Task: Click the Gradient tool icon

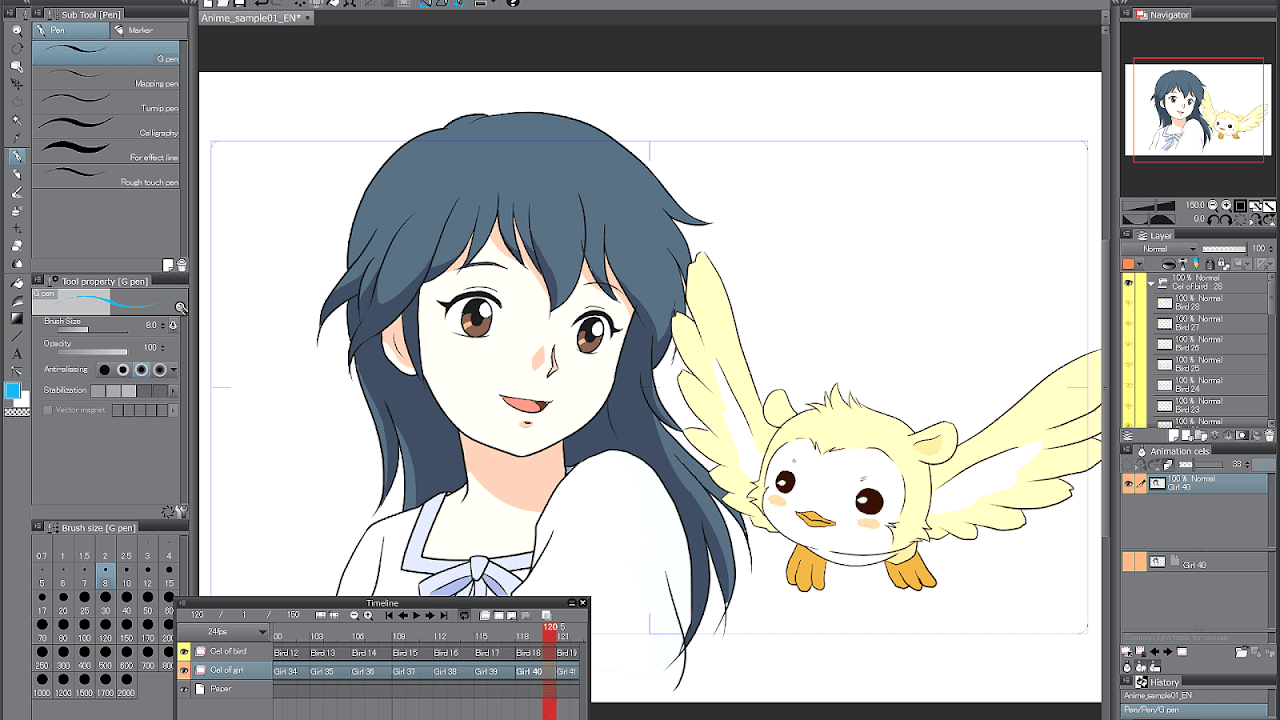Action: pyautogui.click(x=17, y=318)
